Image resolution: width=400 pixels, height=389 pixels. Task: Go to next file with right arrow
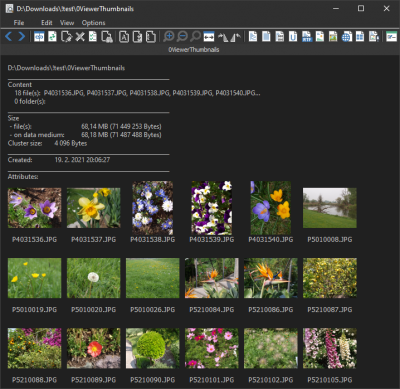22,36
